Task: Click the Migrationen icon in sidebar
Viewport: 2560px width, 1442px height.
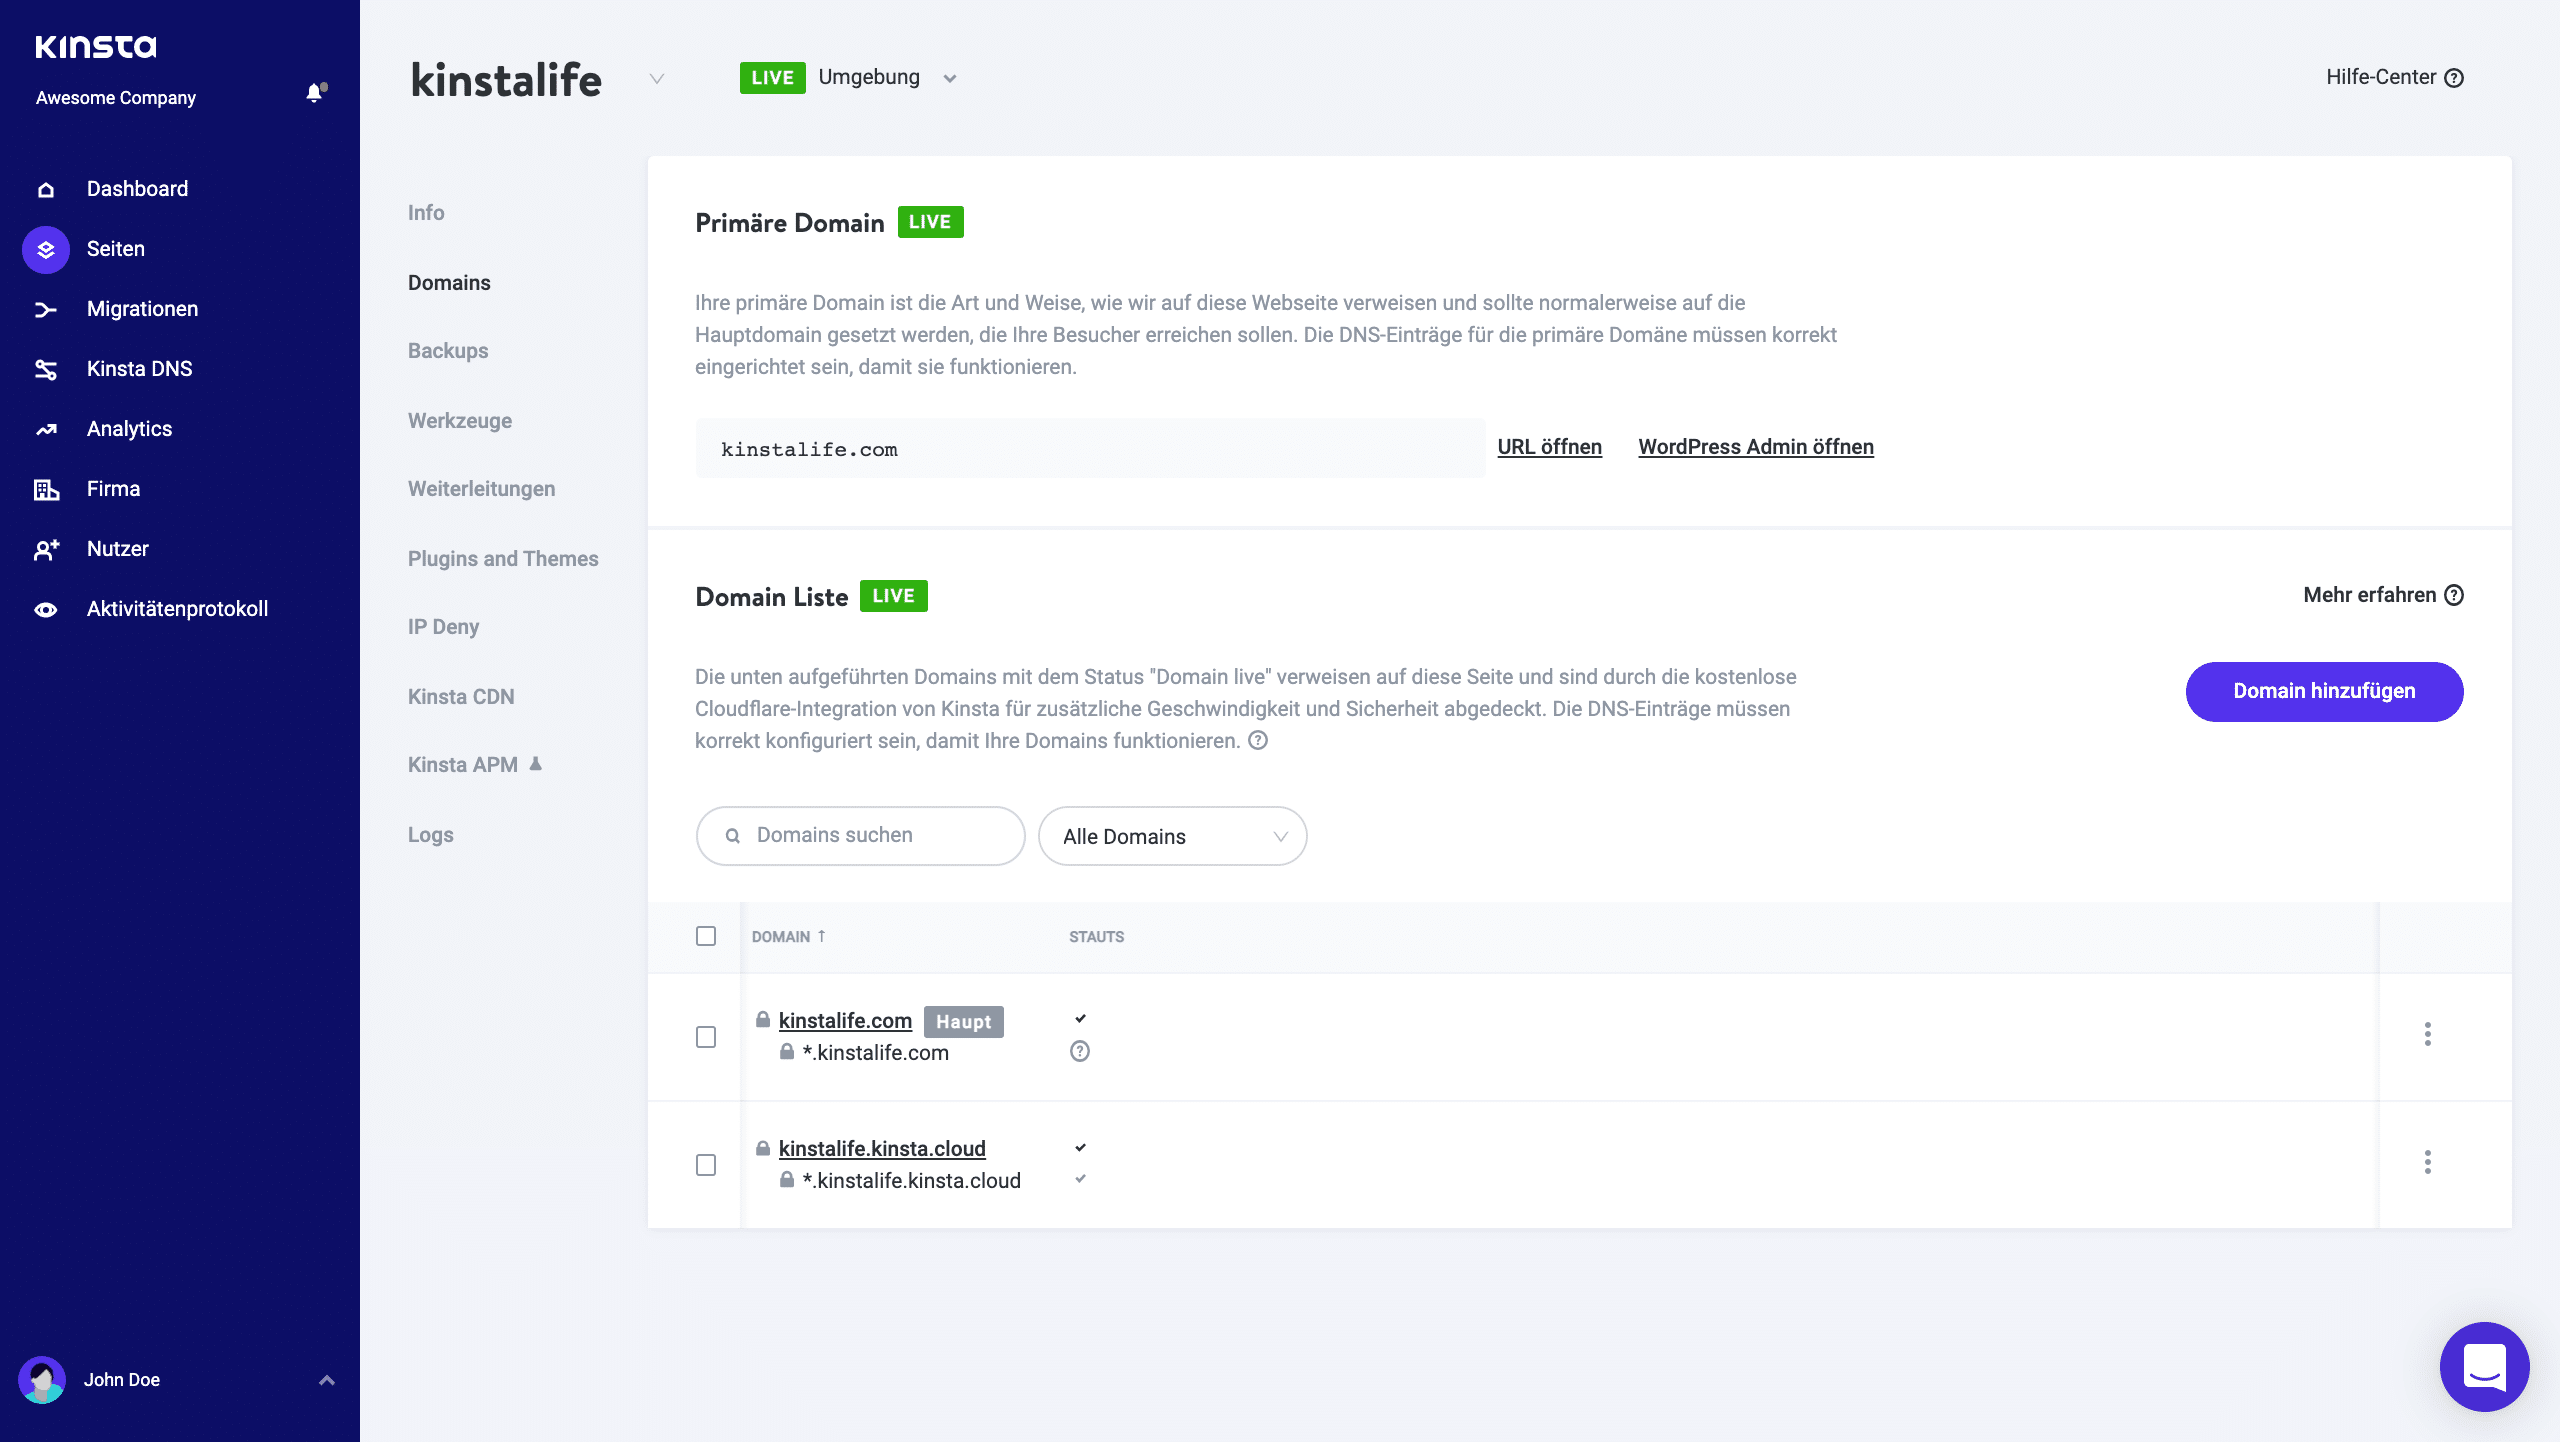Action: [46, 310]
